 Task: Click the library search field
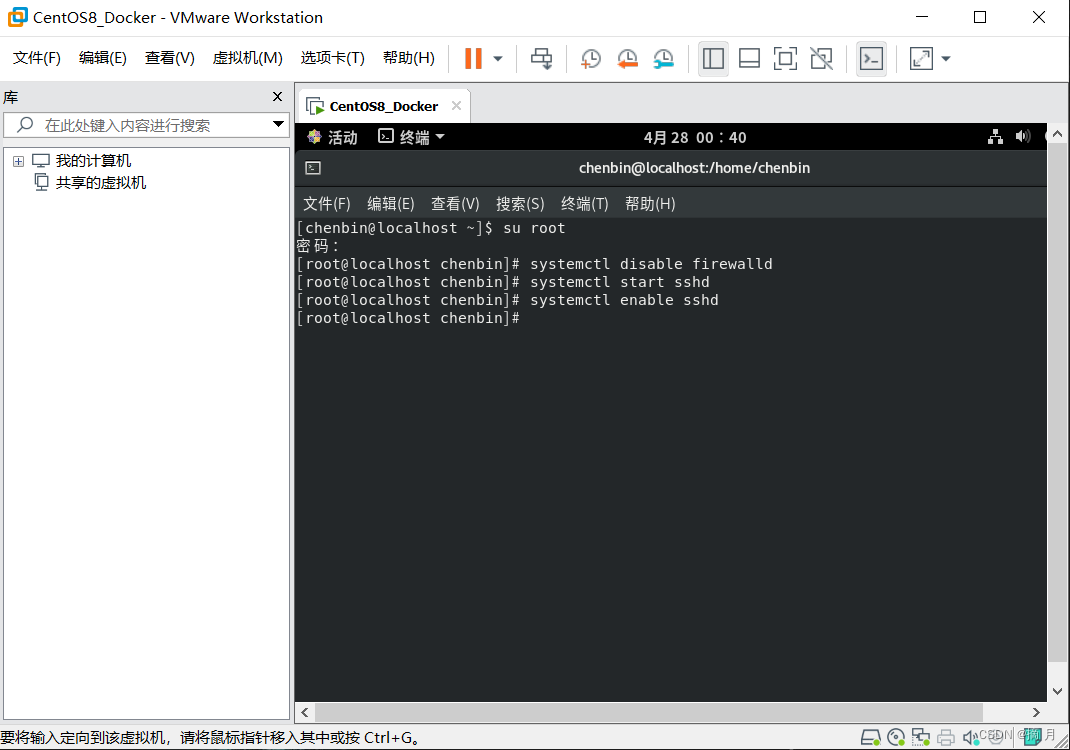tap(146, 125)
